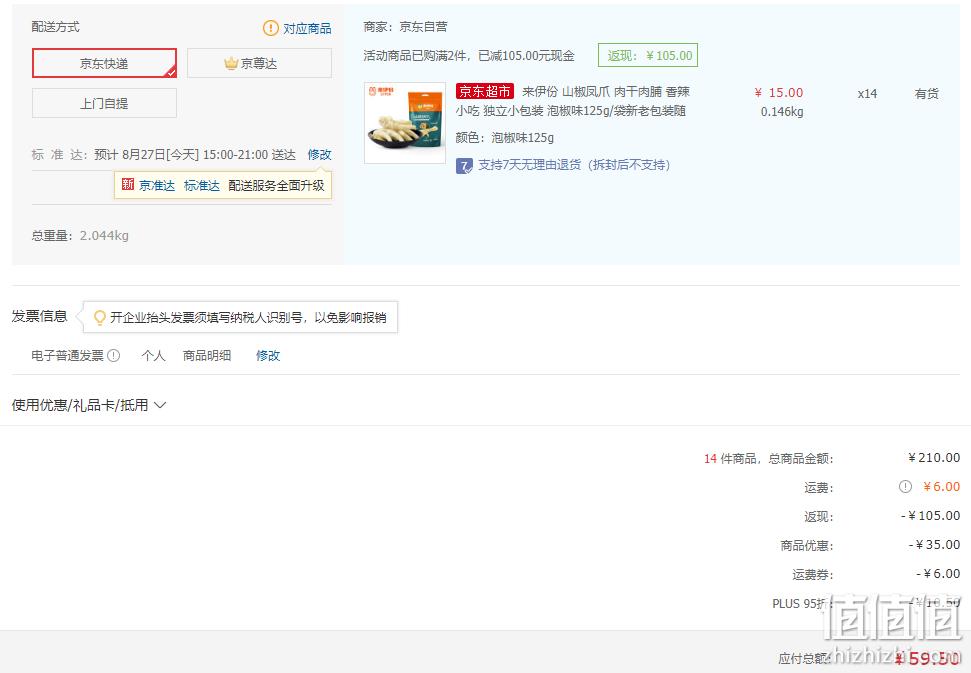Viewport: 971px width, 673px height.
Task: Click 修改 in invoice information
Action: [x=268, y=355]
